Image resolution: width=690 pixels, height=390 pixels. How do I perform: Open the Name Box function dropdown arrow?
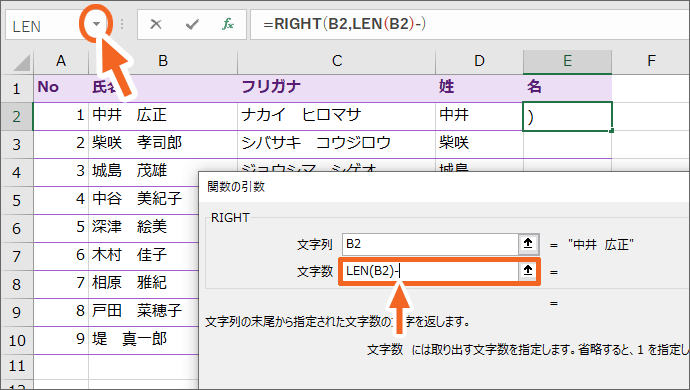click(x=96, y=24)
